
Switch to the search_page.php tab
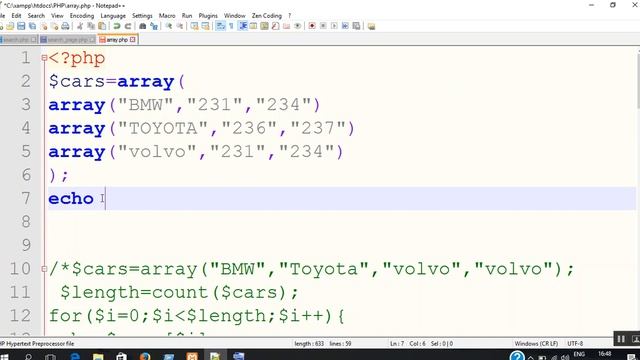(x=67, y=40)
